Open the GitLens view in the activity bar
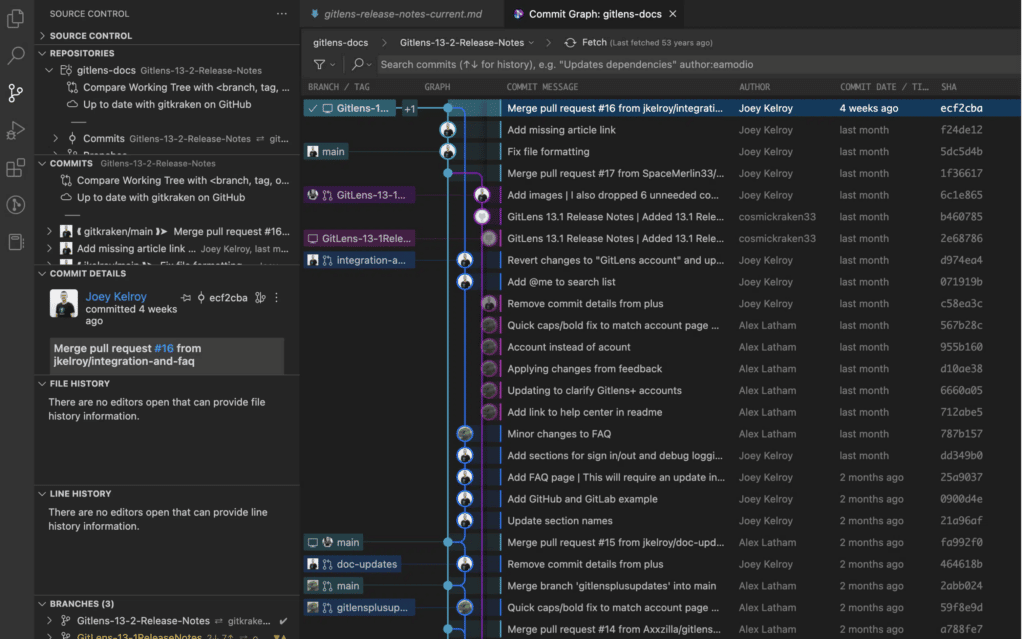Viewport: 1024px width, 639px height. [16, 205]
